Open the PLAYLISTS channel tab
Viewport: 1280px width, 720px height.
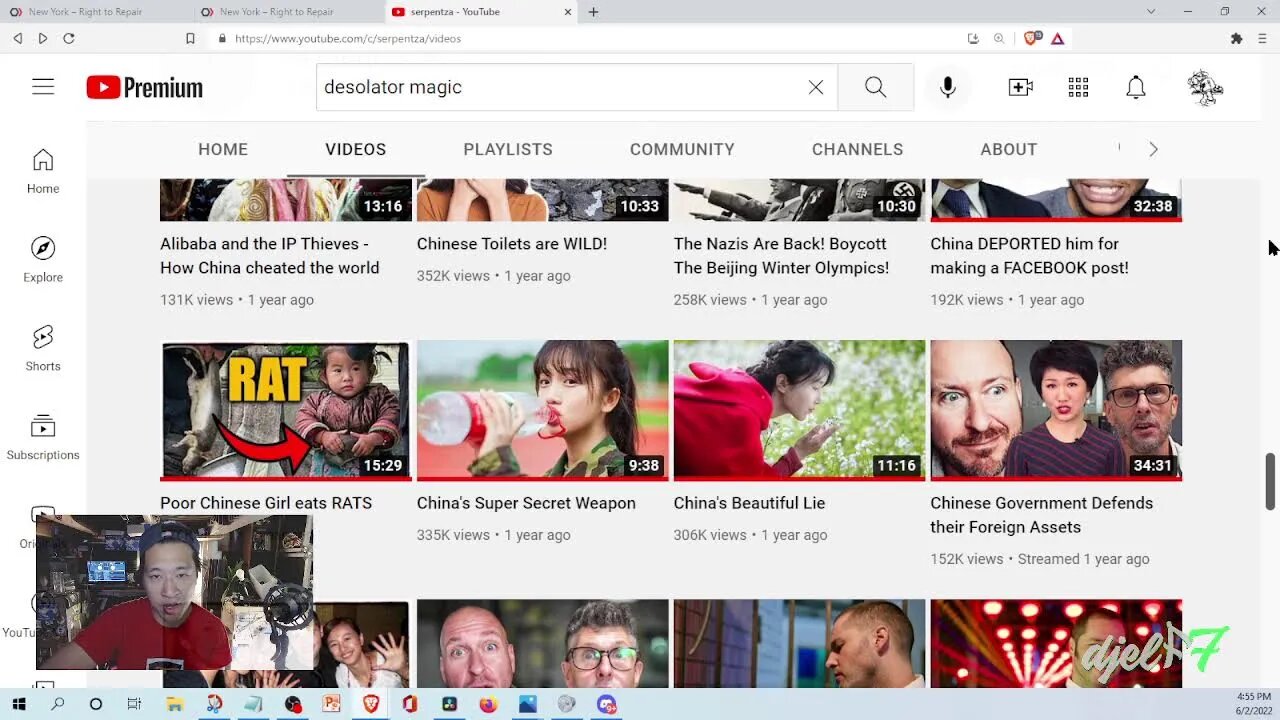[508, 149]
